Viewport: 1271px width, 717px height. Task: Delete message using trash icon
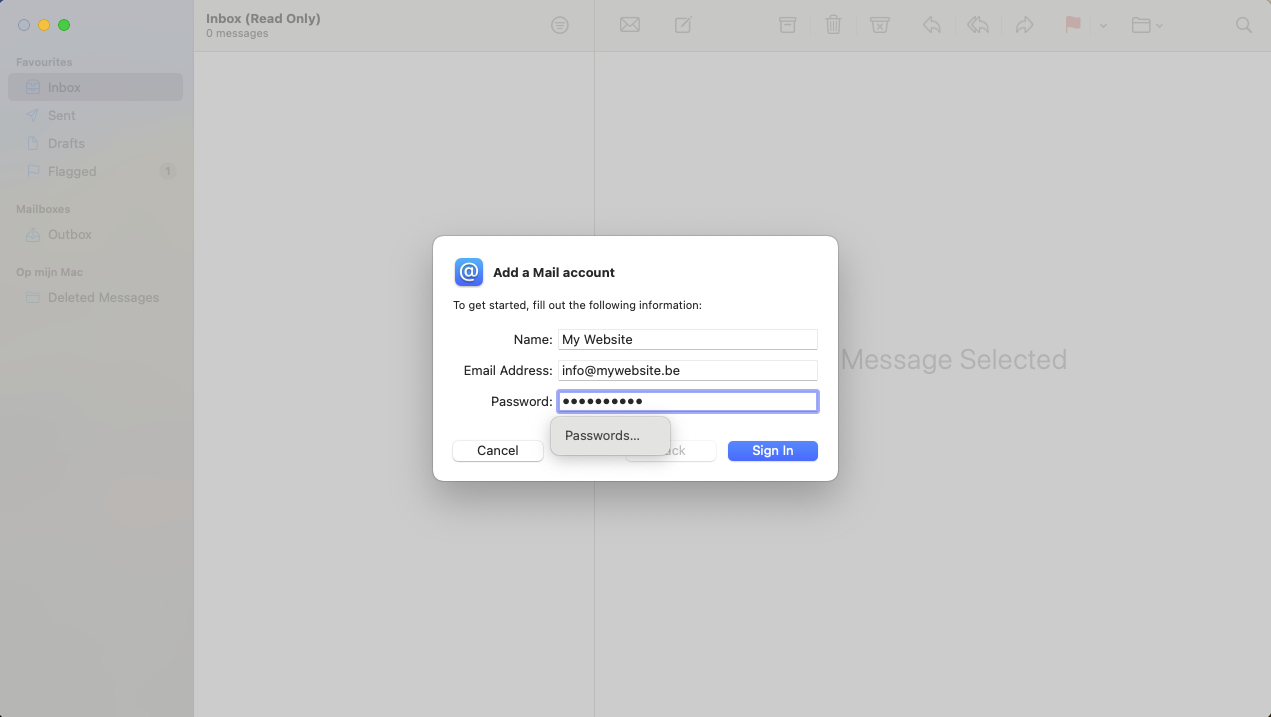[x=833, y=24]
